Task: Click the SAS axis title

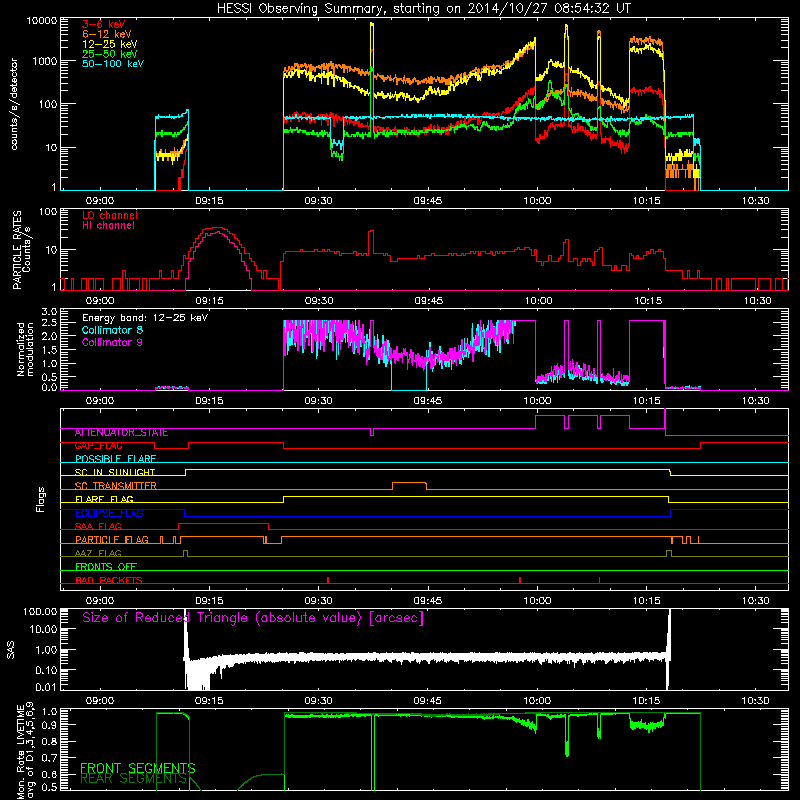Action: (x=11, y=650)
